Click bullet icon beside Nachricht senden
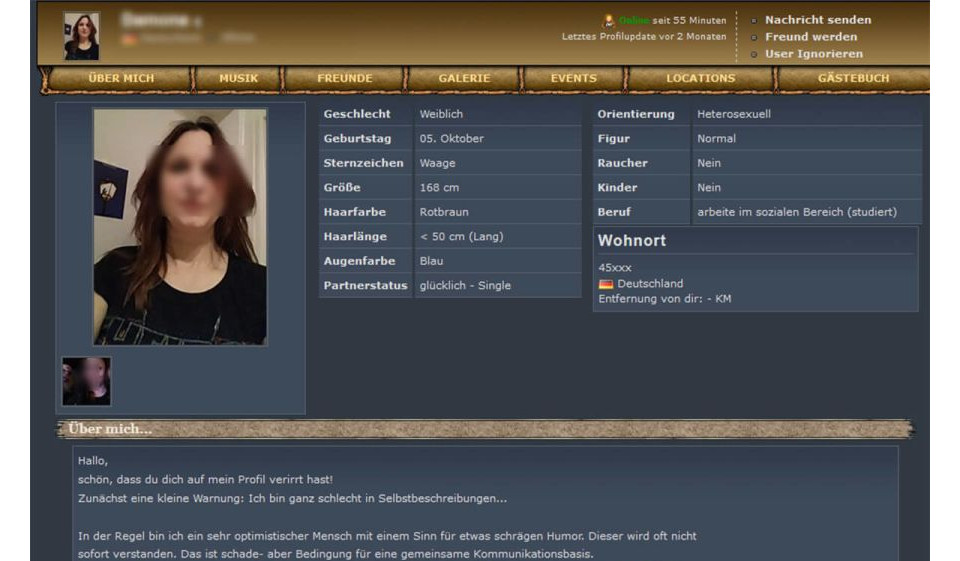The width and height of the screenshot is (960, 561). coord(754,20)
